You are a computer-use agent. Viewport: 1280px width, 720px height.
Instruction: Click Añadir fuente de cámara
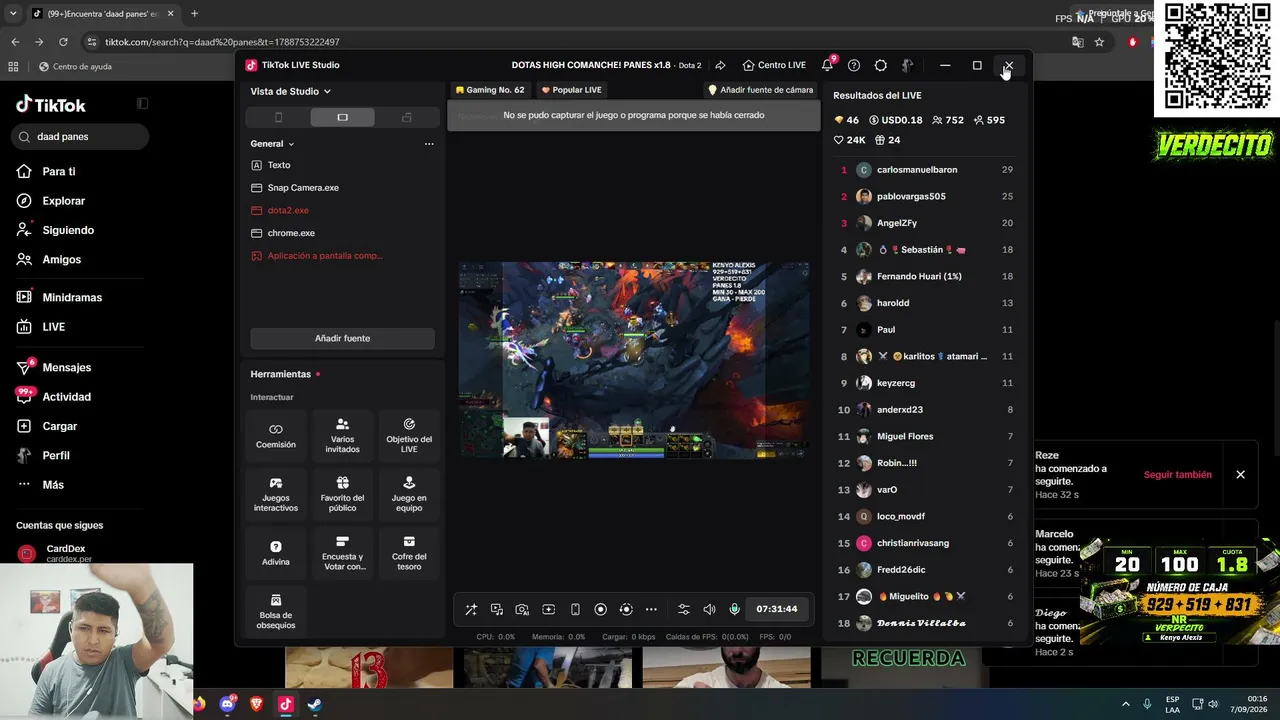pyautogui.click(x=760, y=90)
